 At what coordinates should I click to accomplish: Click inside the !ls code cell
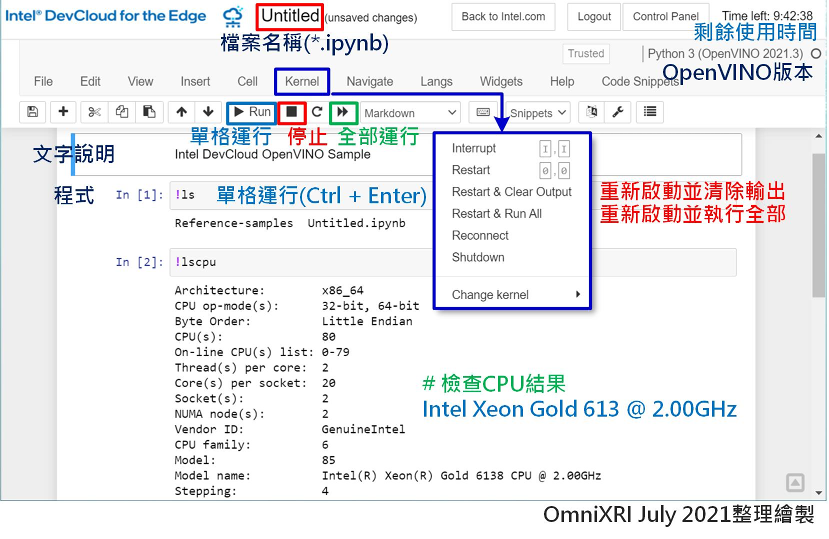tap(301, 195)
